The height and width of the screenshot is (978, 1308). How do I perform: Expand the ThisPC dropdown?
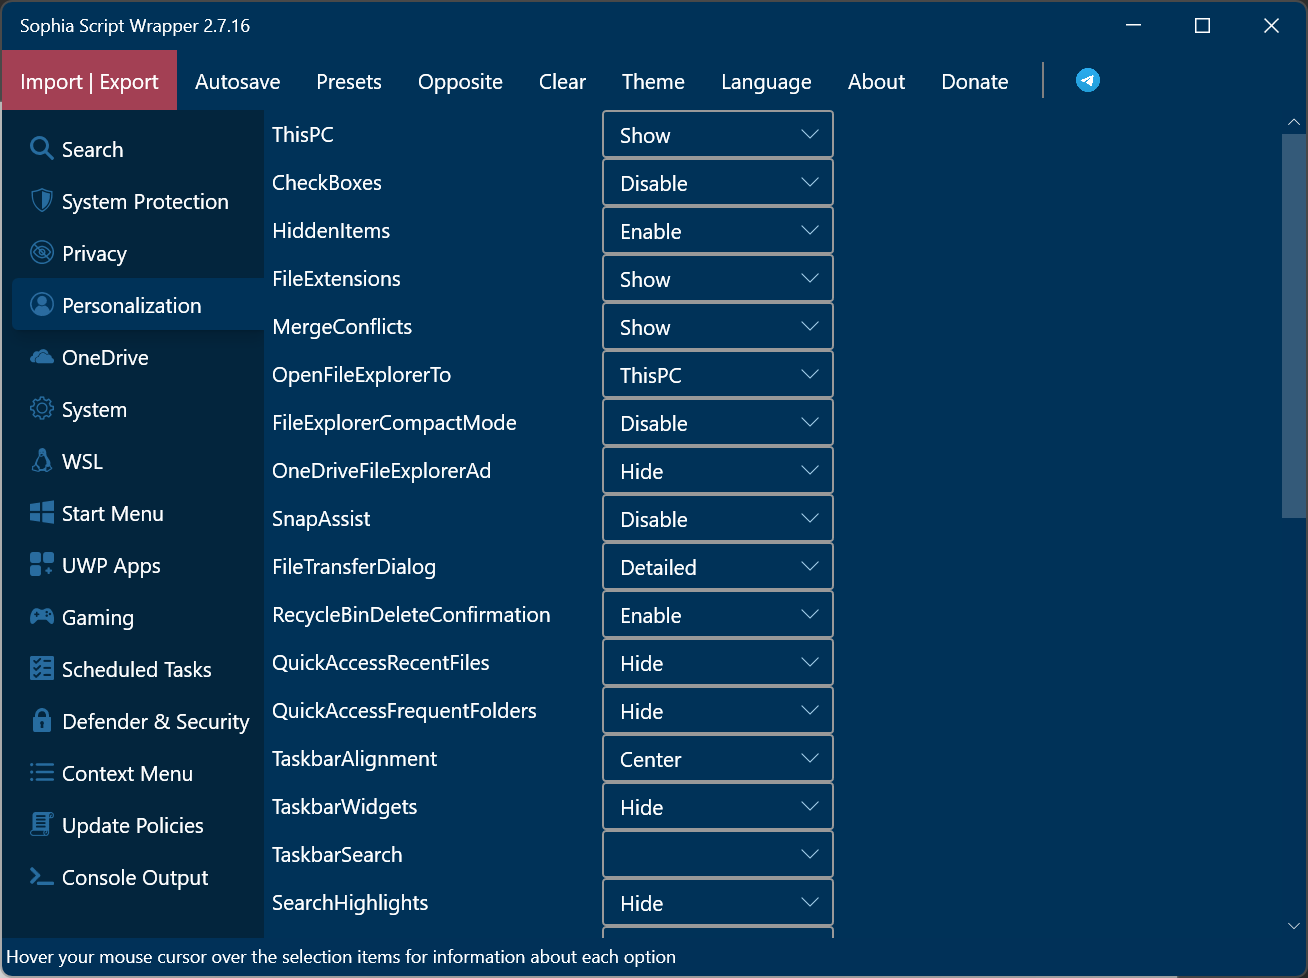click(717, 135)
